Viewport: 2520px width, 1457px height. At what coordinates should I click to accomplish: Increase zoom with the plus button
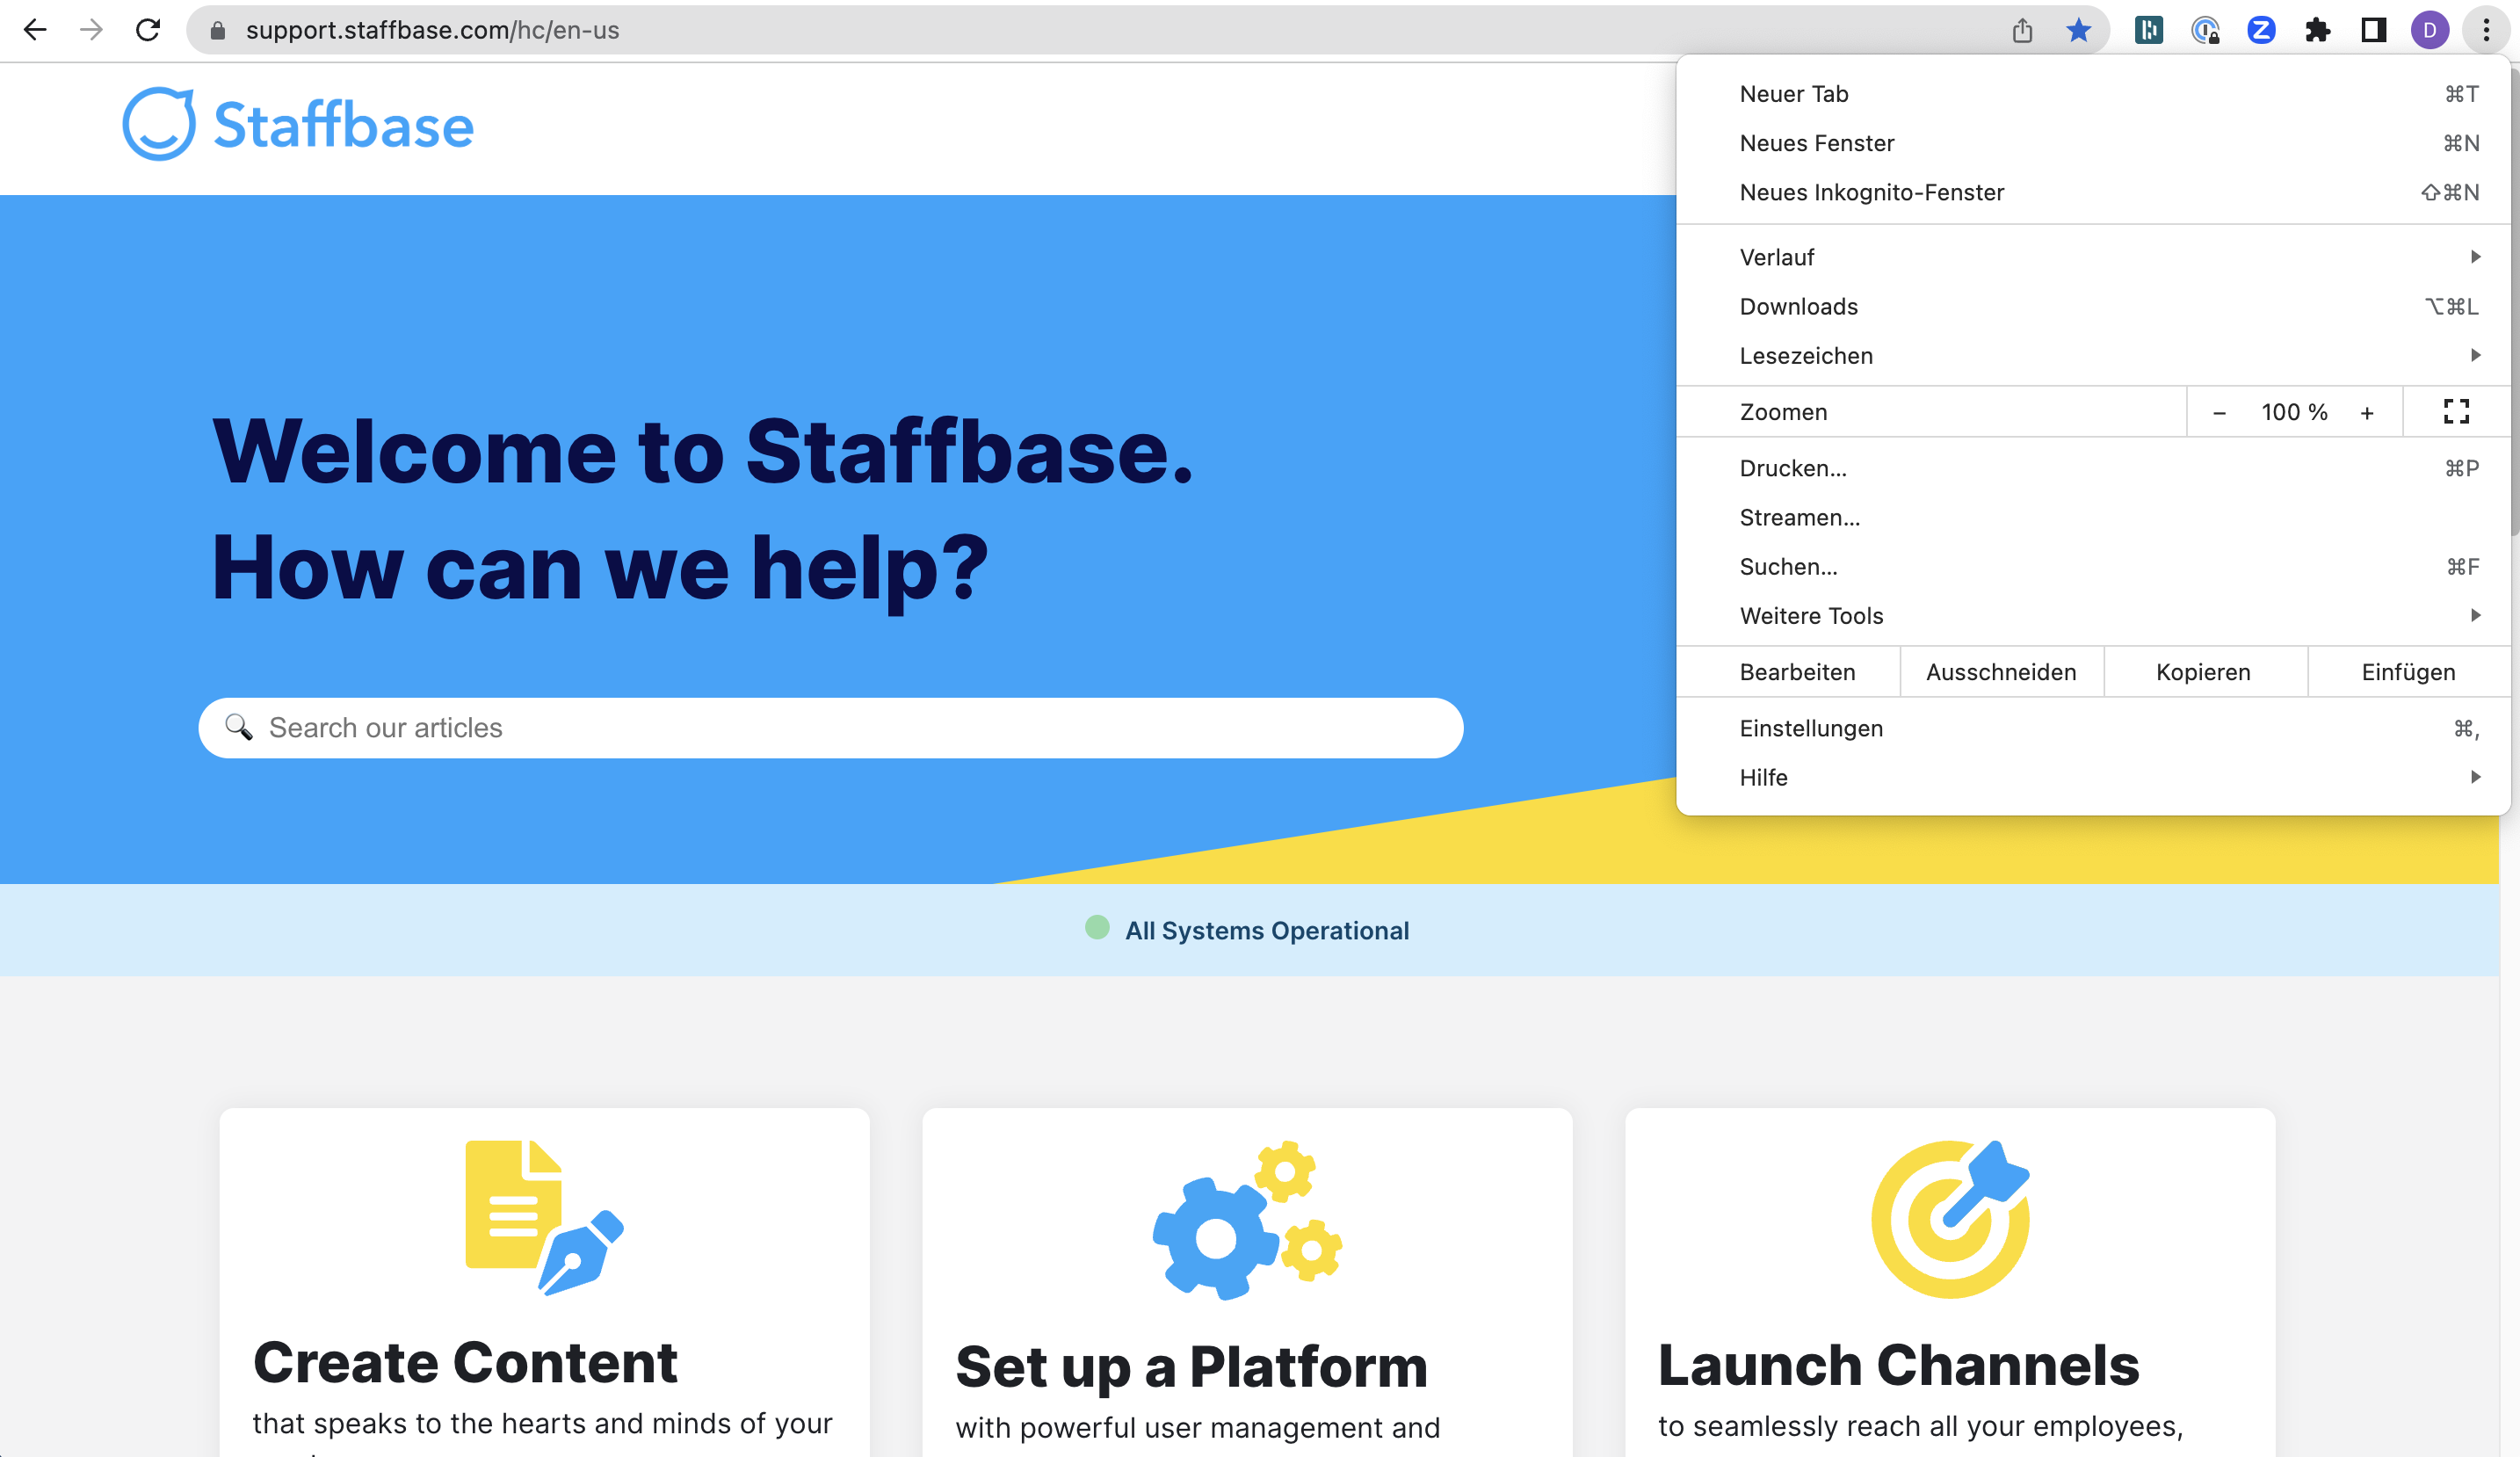coord(2367,413)
